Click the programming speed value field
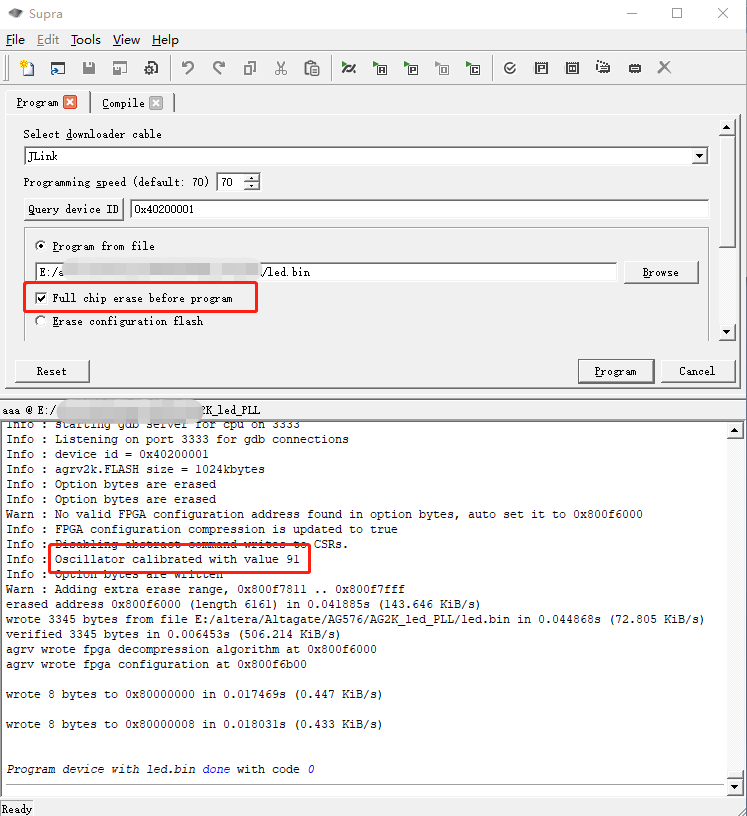Image resolution: width=747 pixels, height=816 pixels. pyautogui.click(x=231, y=182)
